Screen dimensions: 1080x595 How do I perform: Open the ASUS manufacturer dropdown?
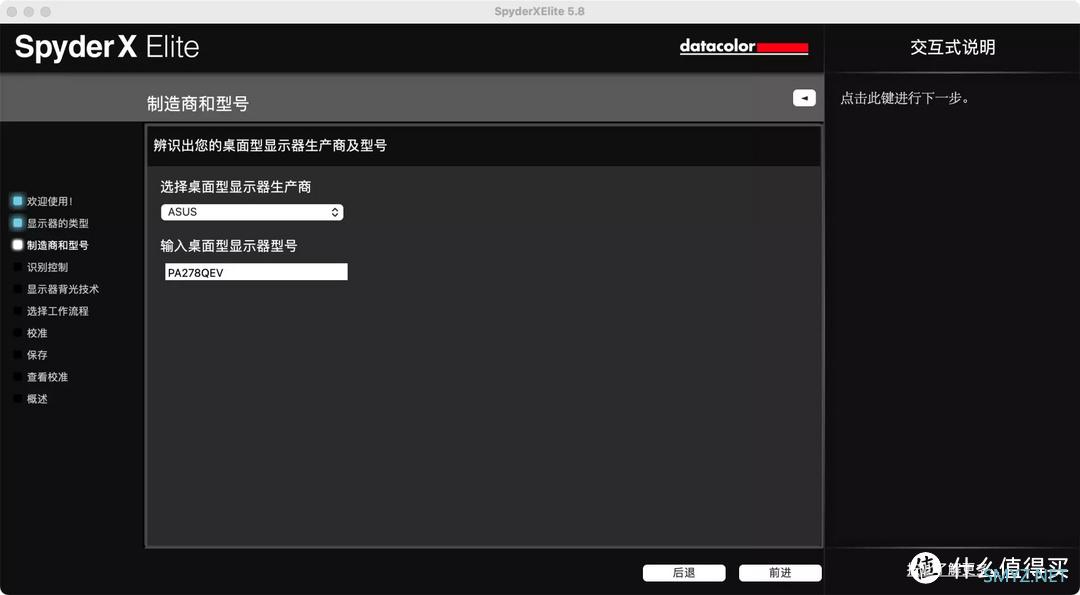coord(252,211)
